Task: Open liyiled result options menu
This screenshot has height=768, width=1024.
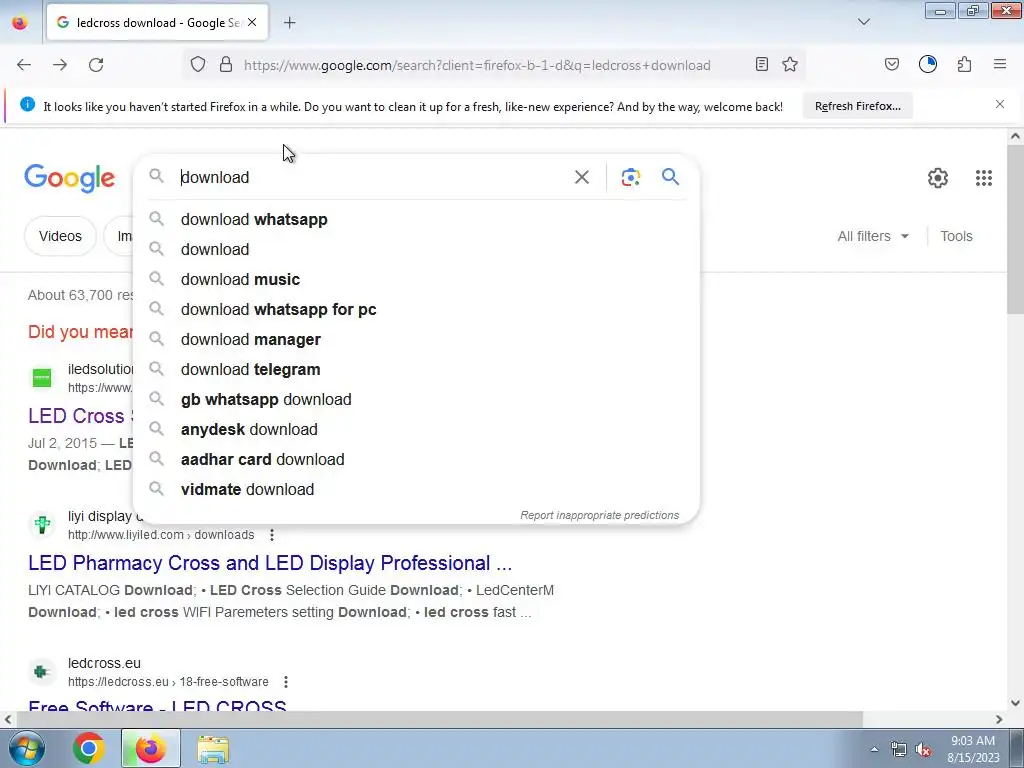Action: click(x=272, y=535)
